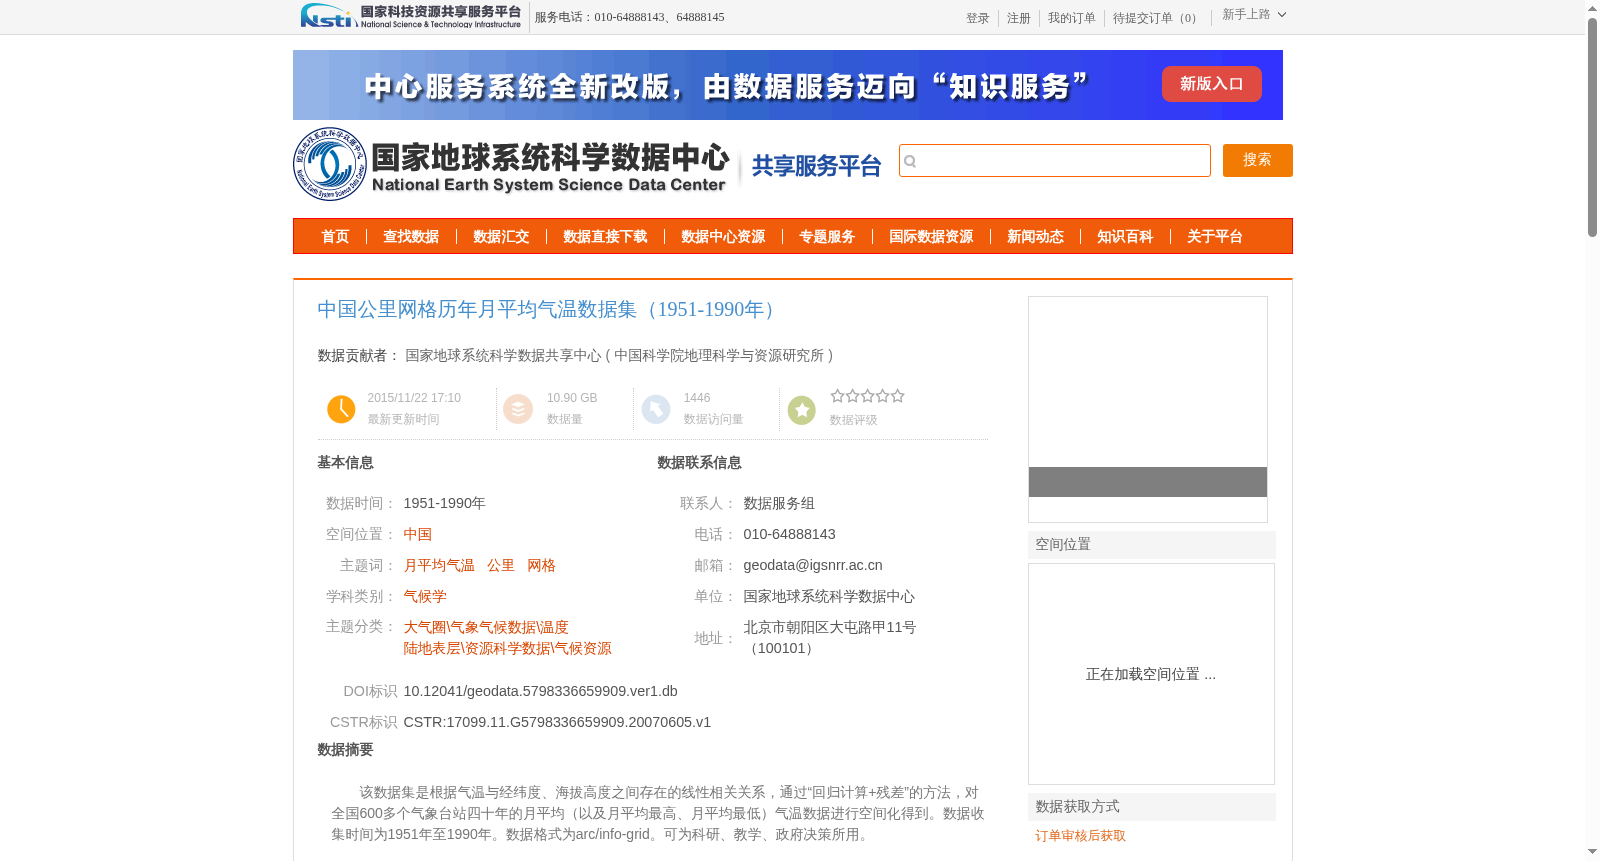
Task: Click the green star rating icon
Action: coord(802,410)
